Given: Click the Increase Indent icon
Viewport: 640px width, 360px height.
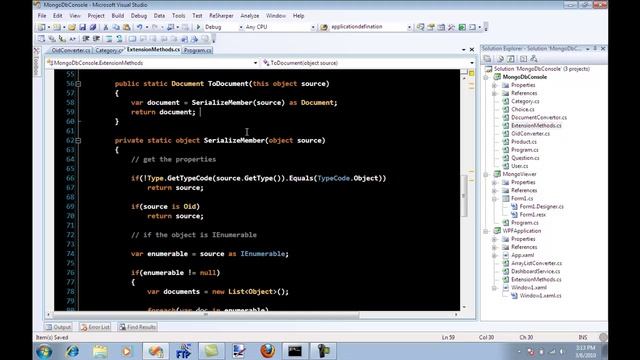Looking at the screenshot, I should click(x=96, y=39).
